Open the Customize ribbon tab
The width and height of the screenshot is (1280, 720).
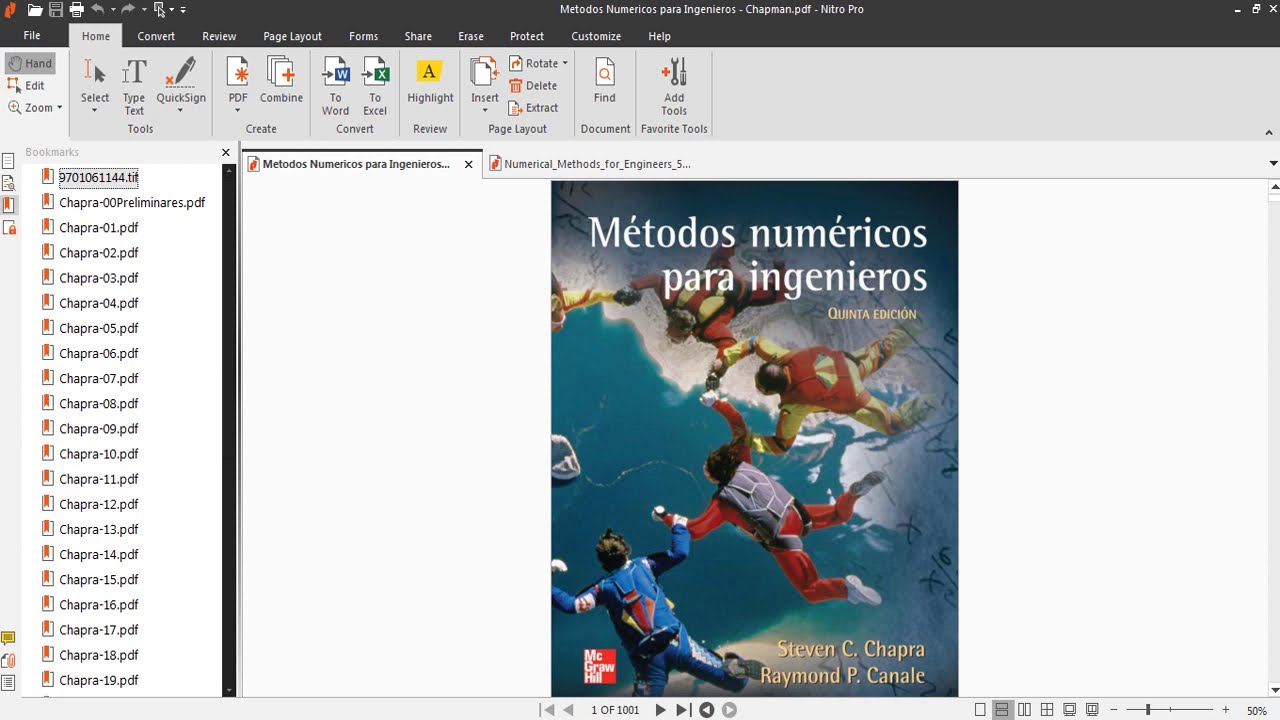596,36
